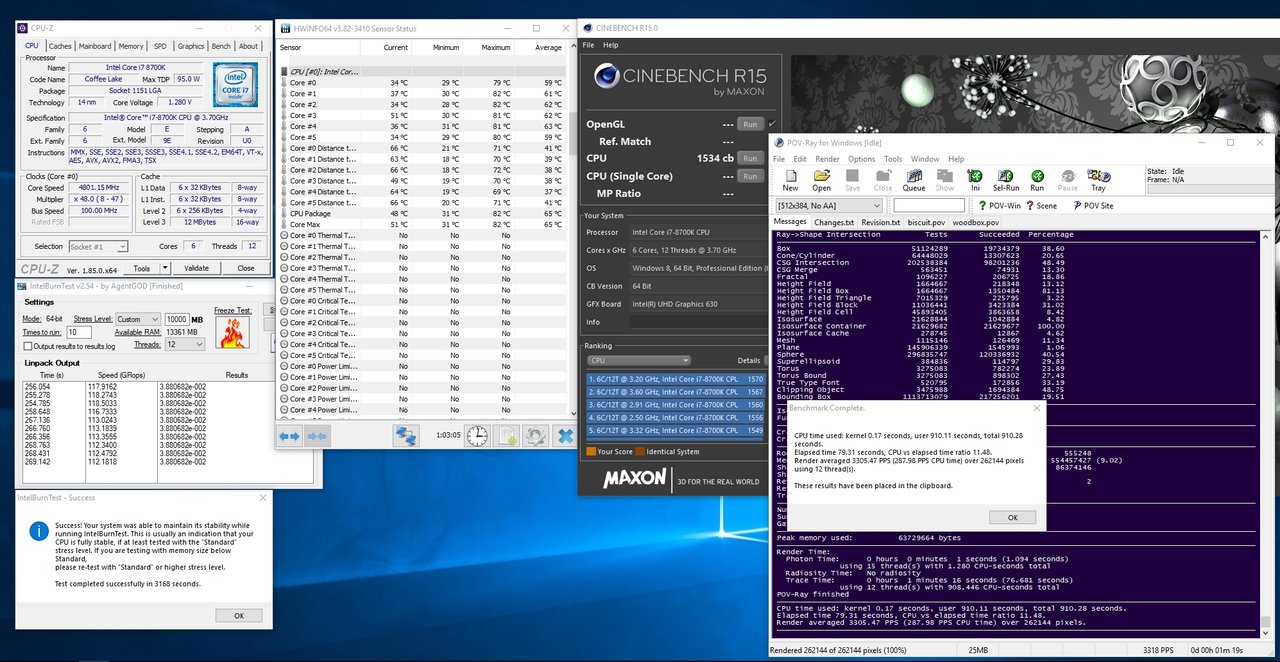Click the HWiNFO logging file icon
The image size is (1280, 662).
tap(507, 436)
